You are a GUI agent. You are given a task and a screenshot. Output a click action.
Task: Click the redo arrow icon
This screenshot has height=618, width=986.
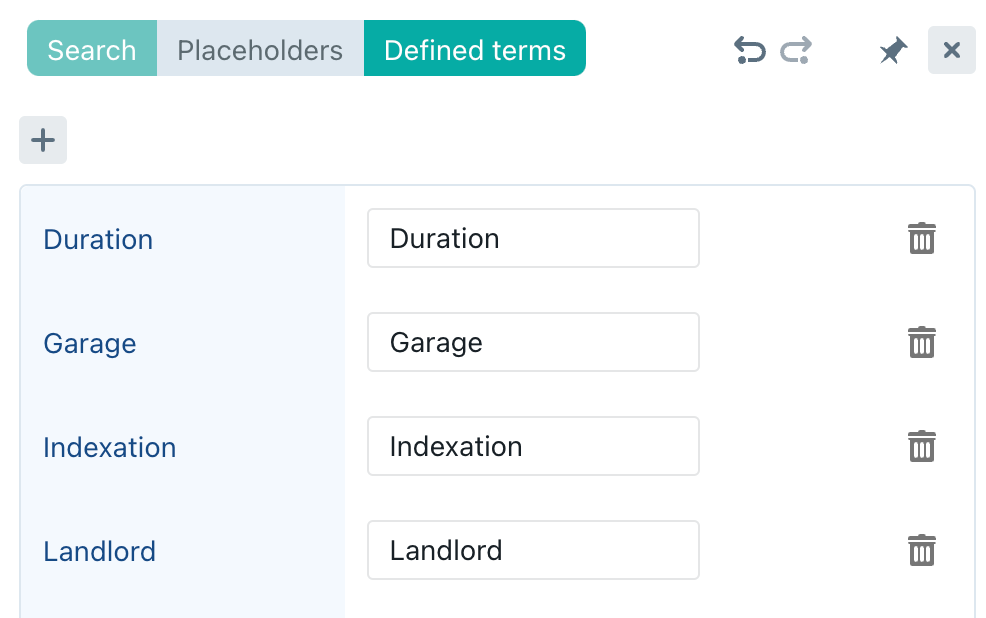click(x=796, y=50)
